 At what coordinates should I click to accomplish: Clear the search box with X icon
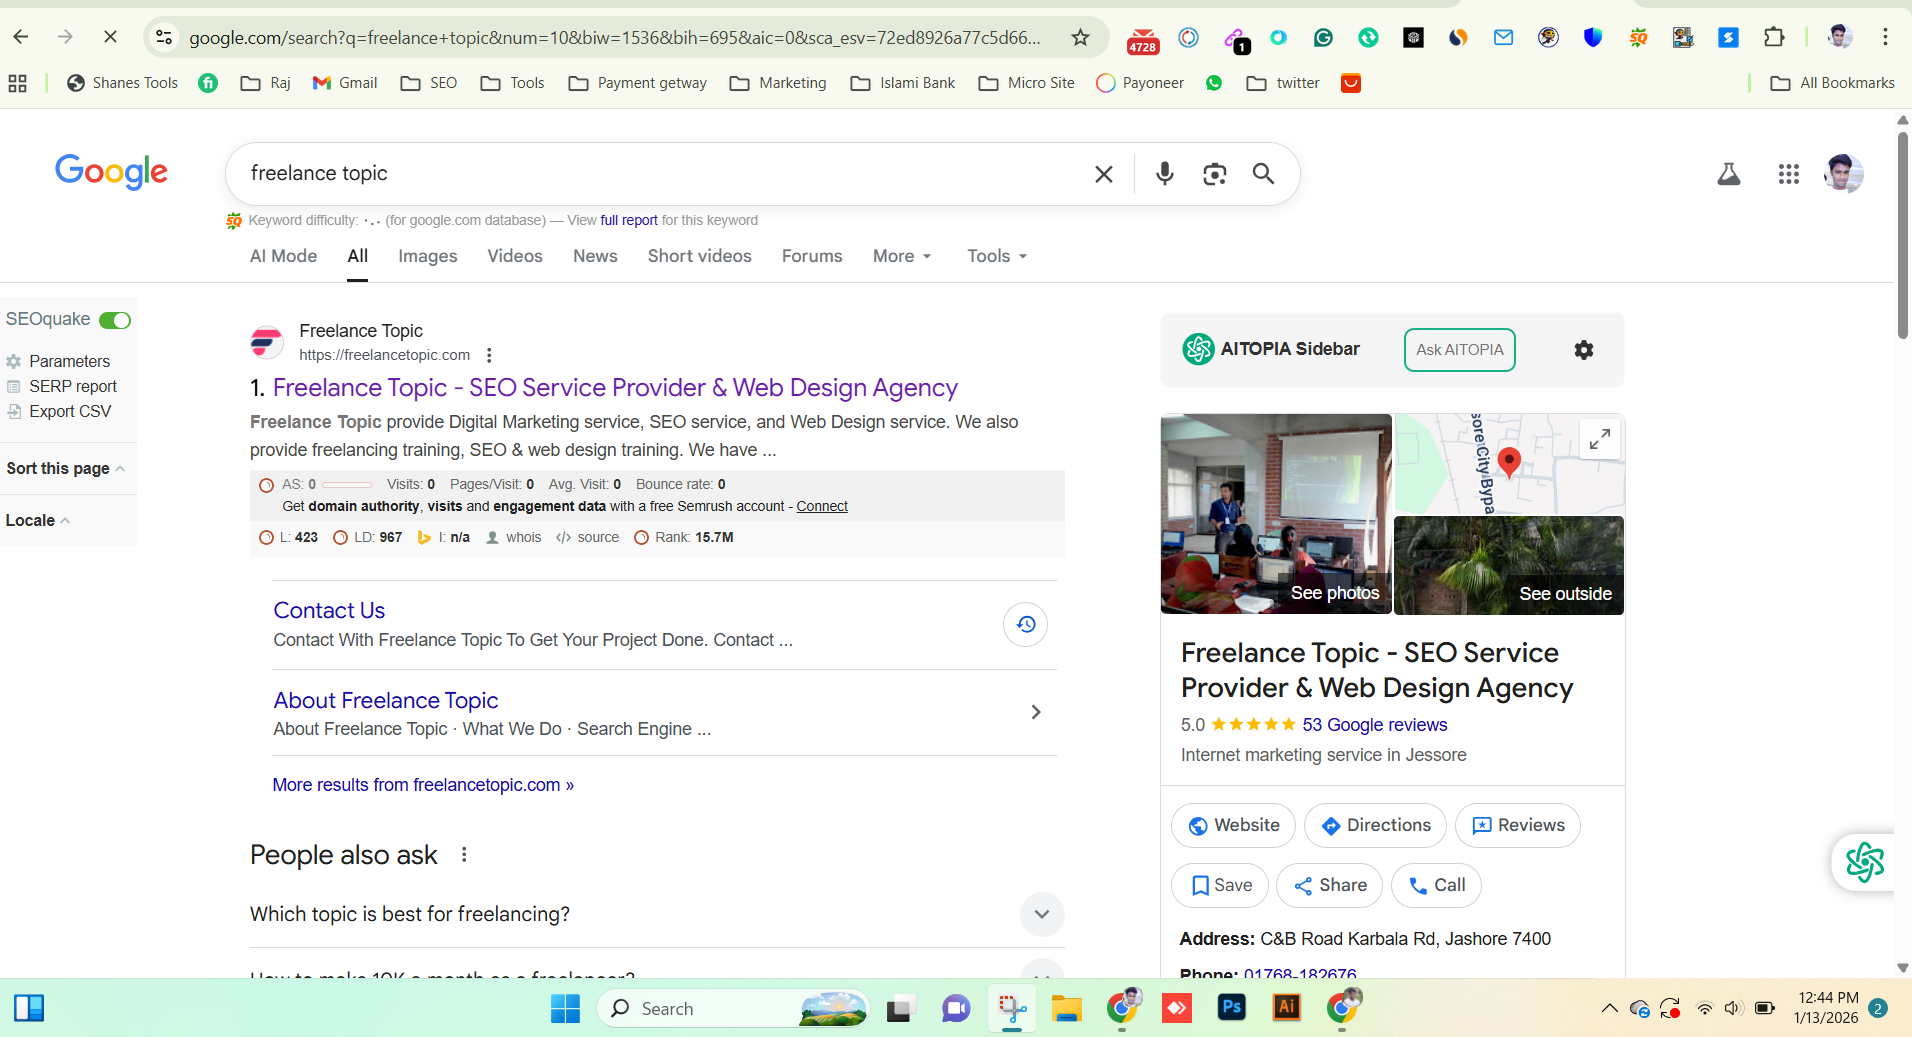click(x=1103, y=174)
